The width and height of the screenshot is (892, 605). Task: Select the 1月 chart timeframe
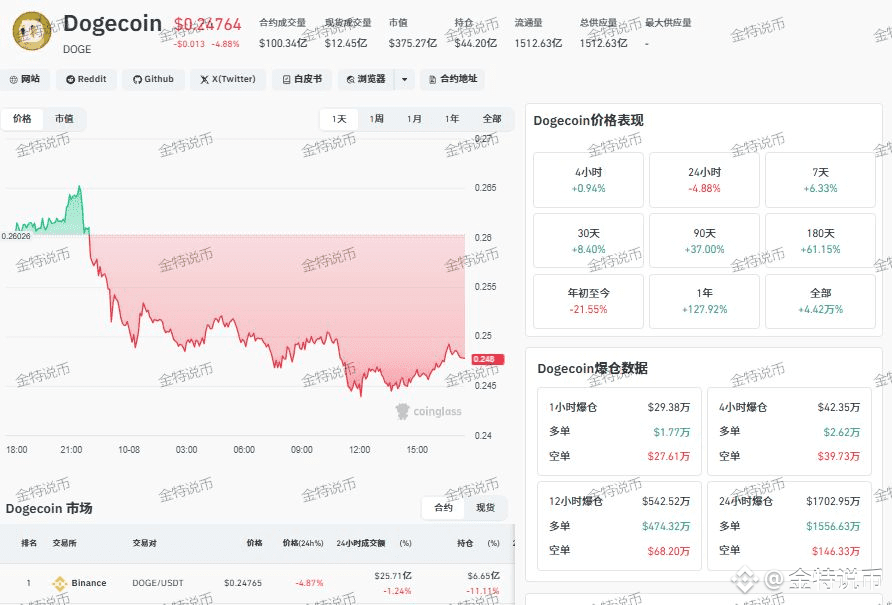pyautogui.click(x=414, y=118)
